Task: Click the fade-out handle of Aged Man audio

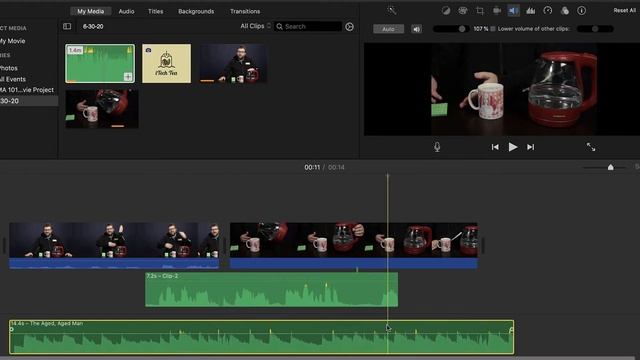Action: click(x=511, y=329)
